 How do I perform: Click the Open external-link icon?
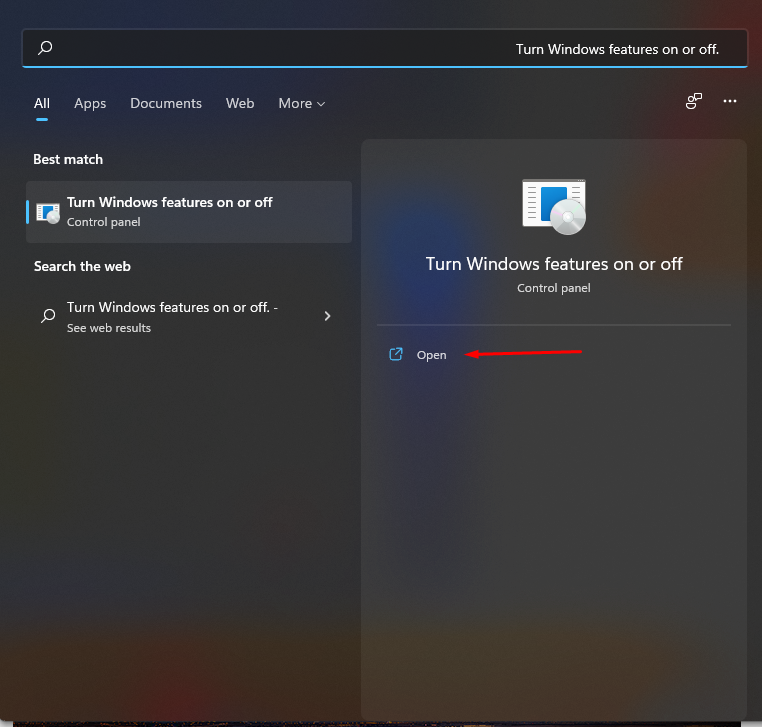(396, 354)
